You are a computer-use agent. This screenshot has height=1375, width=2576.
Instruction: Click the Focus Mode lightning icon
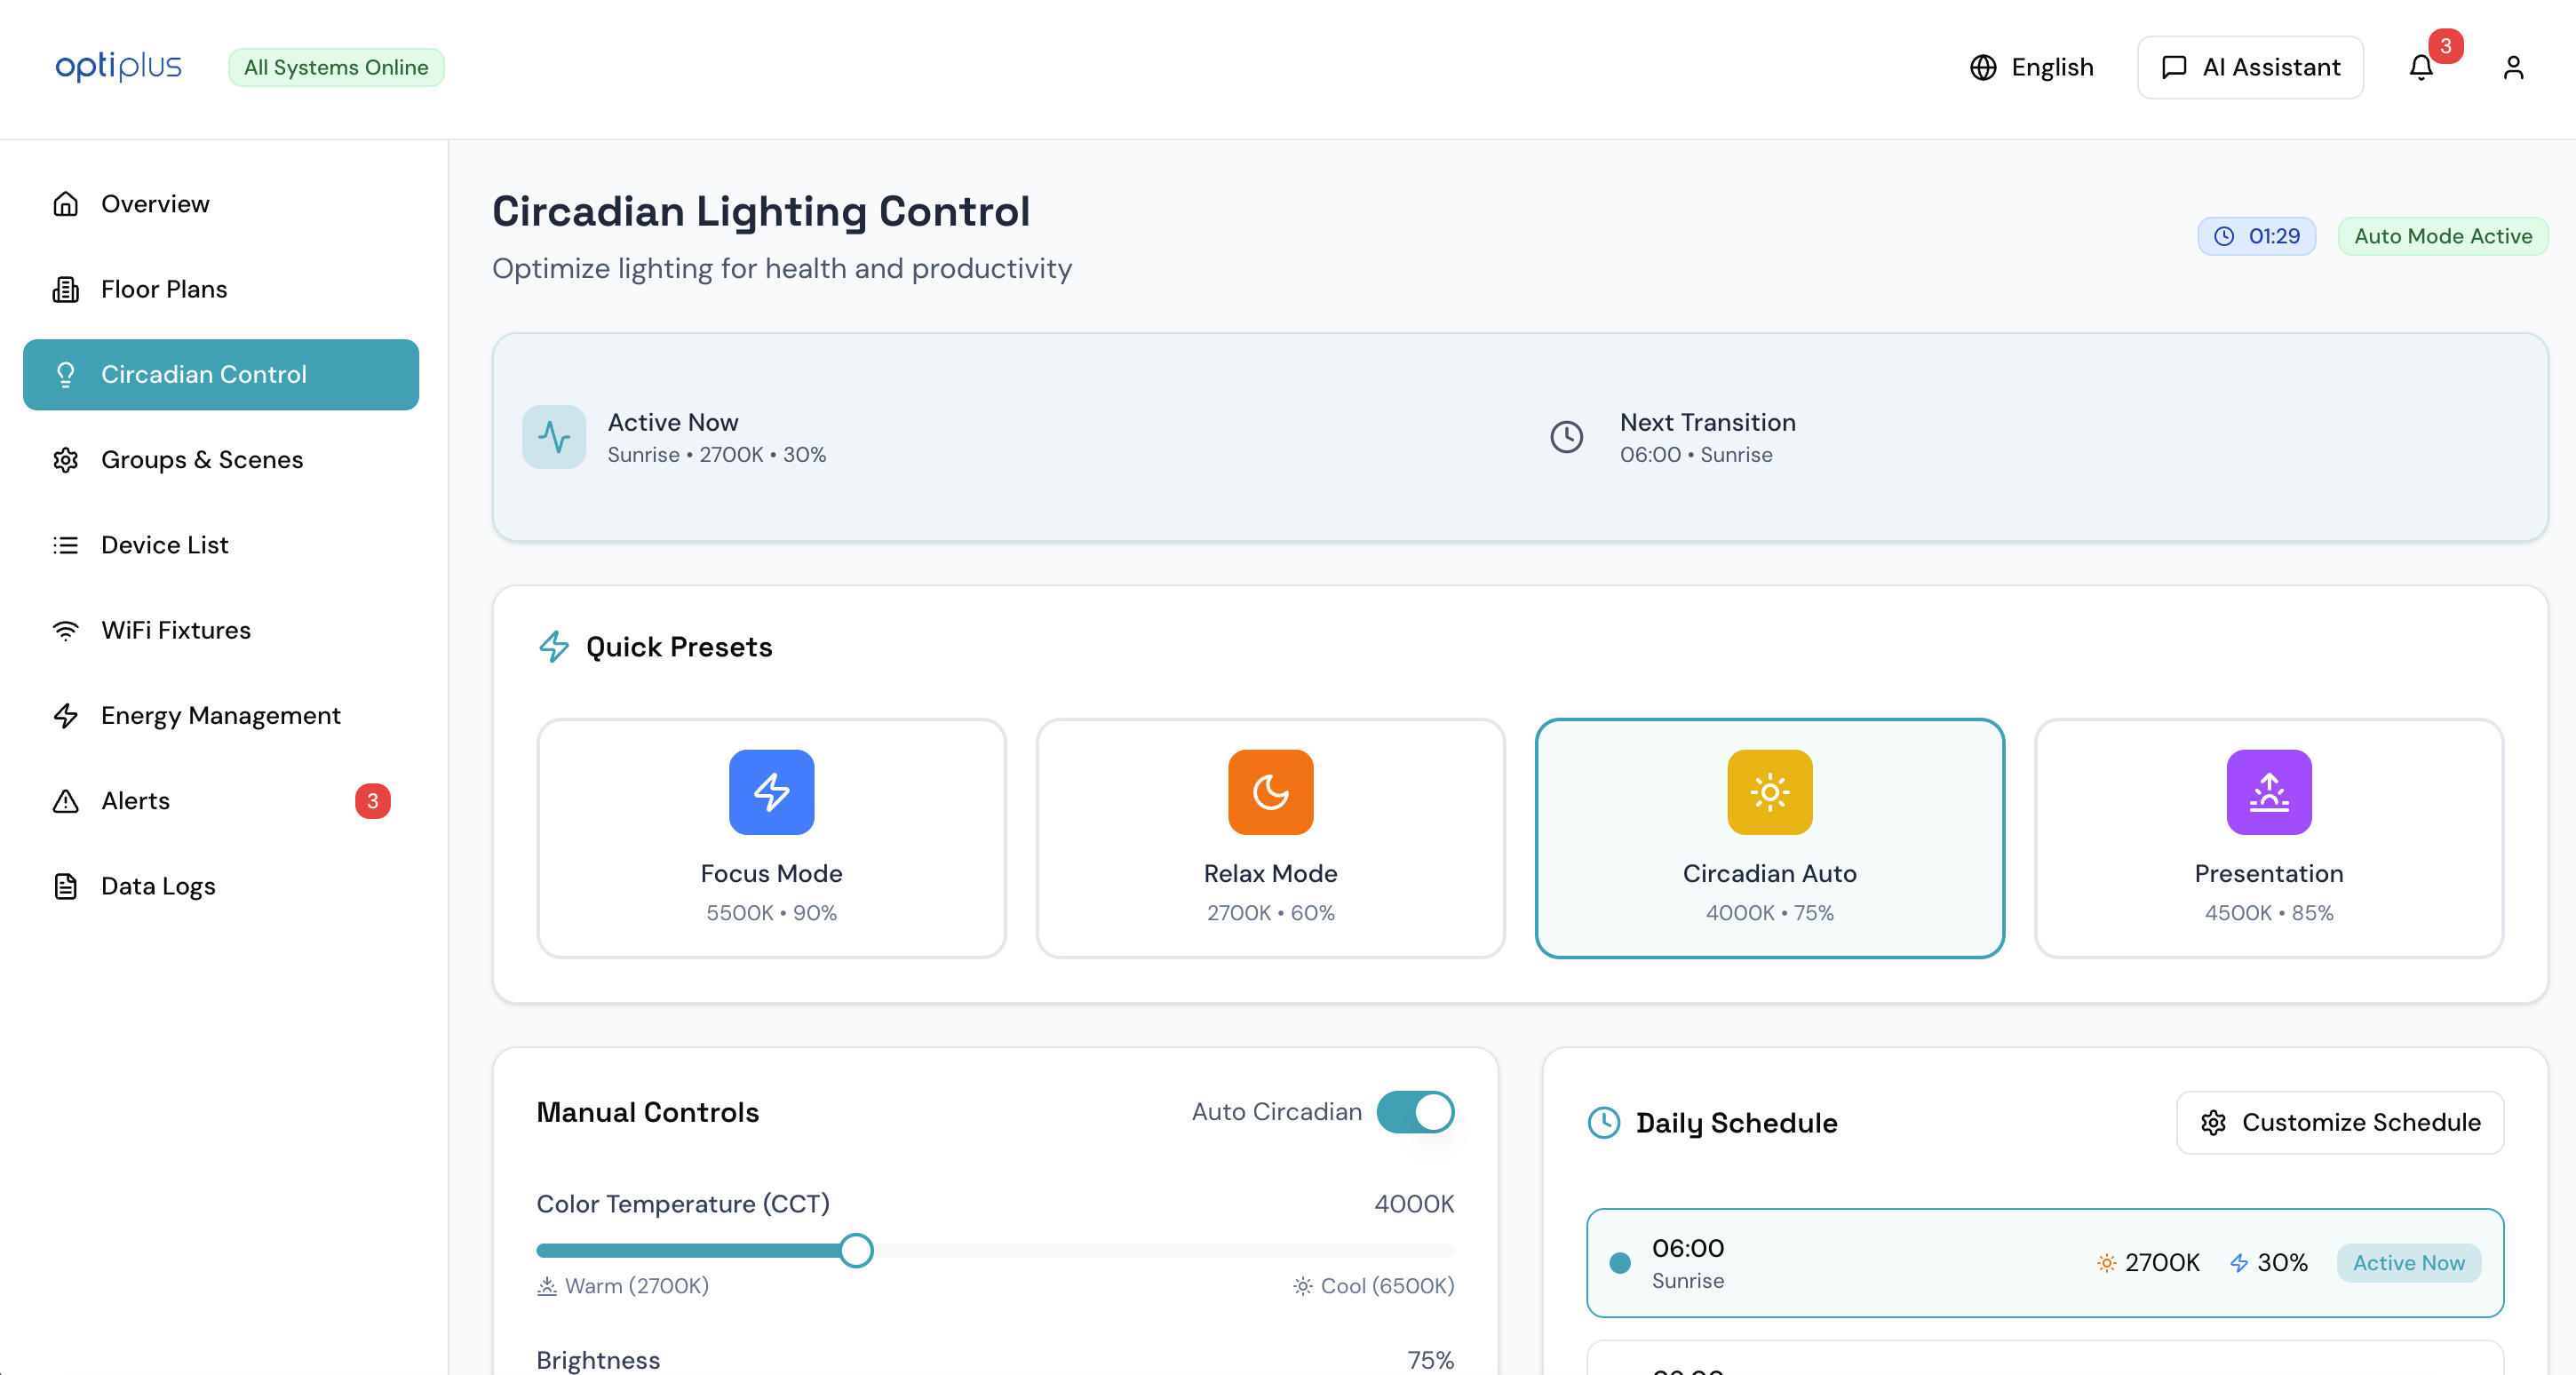(x=770, y=791)
